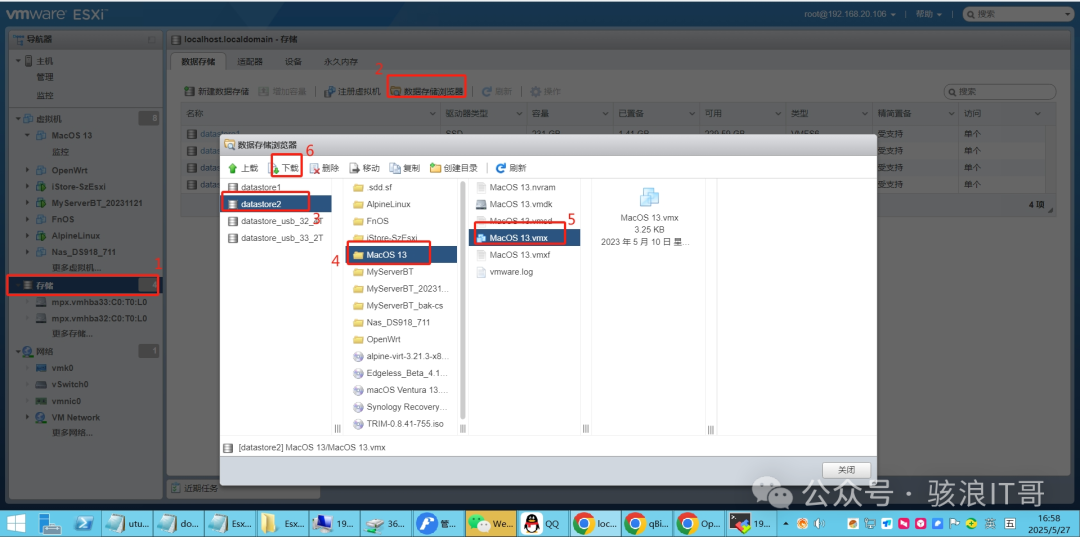This screenshot has width=1080, height=537.
Task: Expand the FnOS VM in navigator
Action: 28,219
